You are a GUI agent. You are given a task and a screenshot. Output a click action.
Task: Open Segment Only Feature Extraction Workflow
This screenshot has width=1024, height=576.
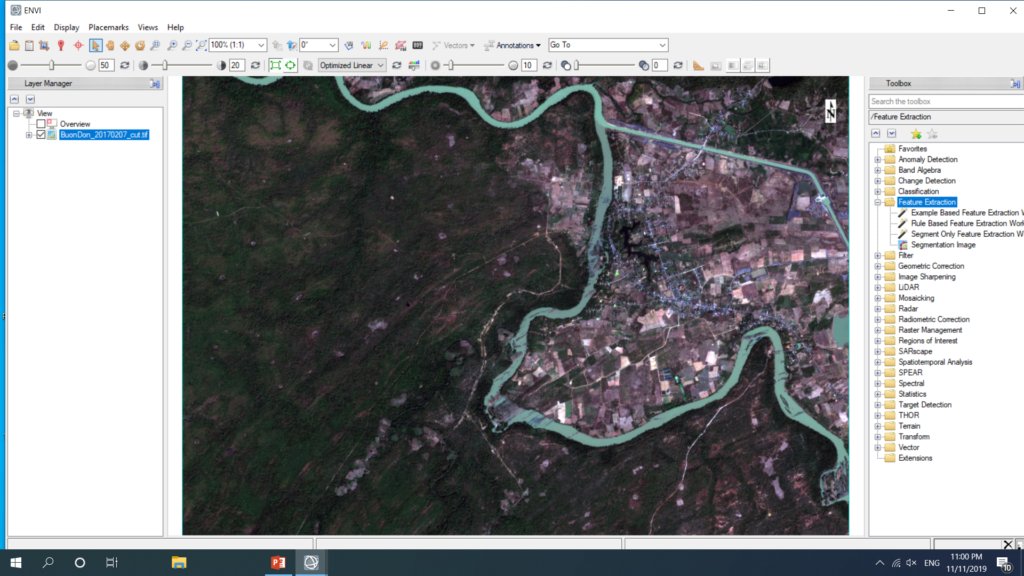click(x=965, y=234)
